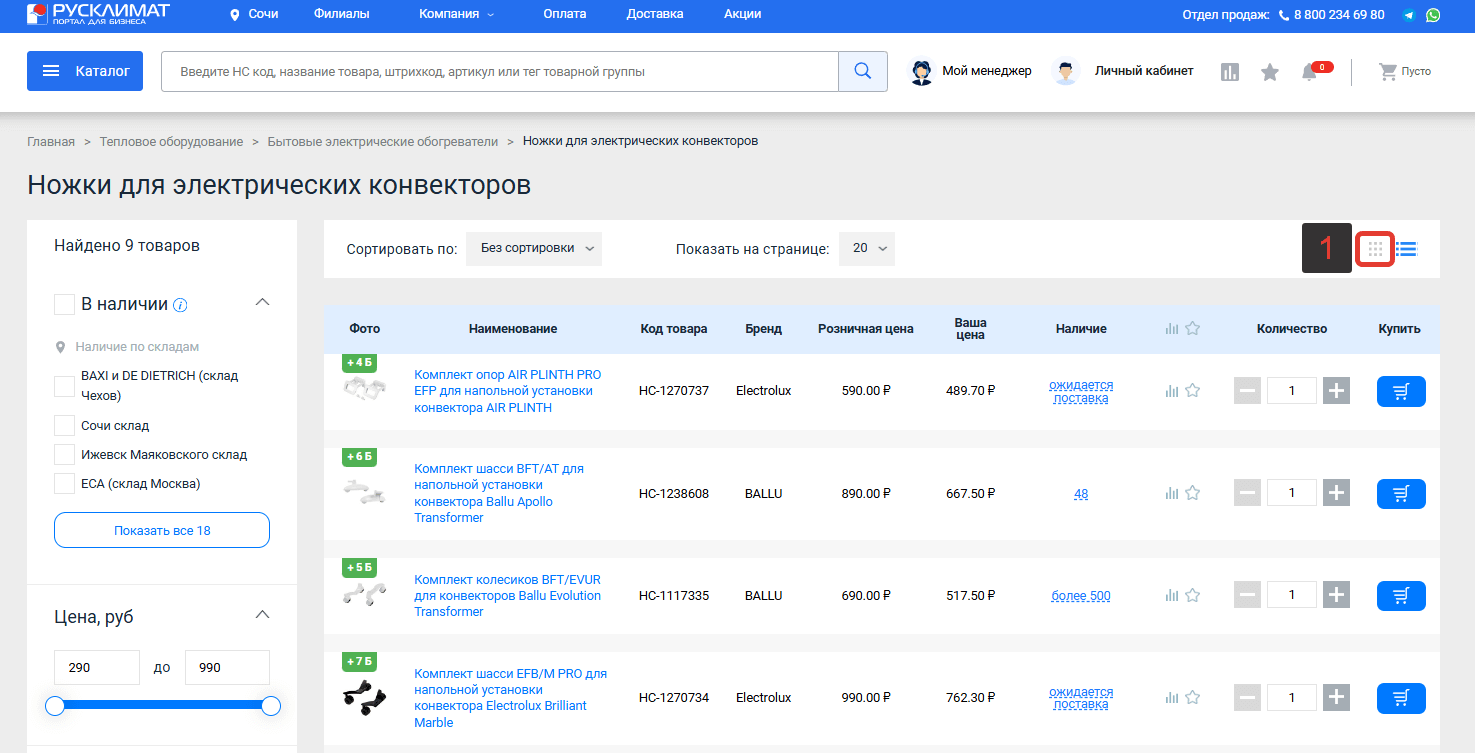Open Бытовые электрические обогреватели breadcrumb

(382, 141)
